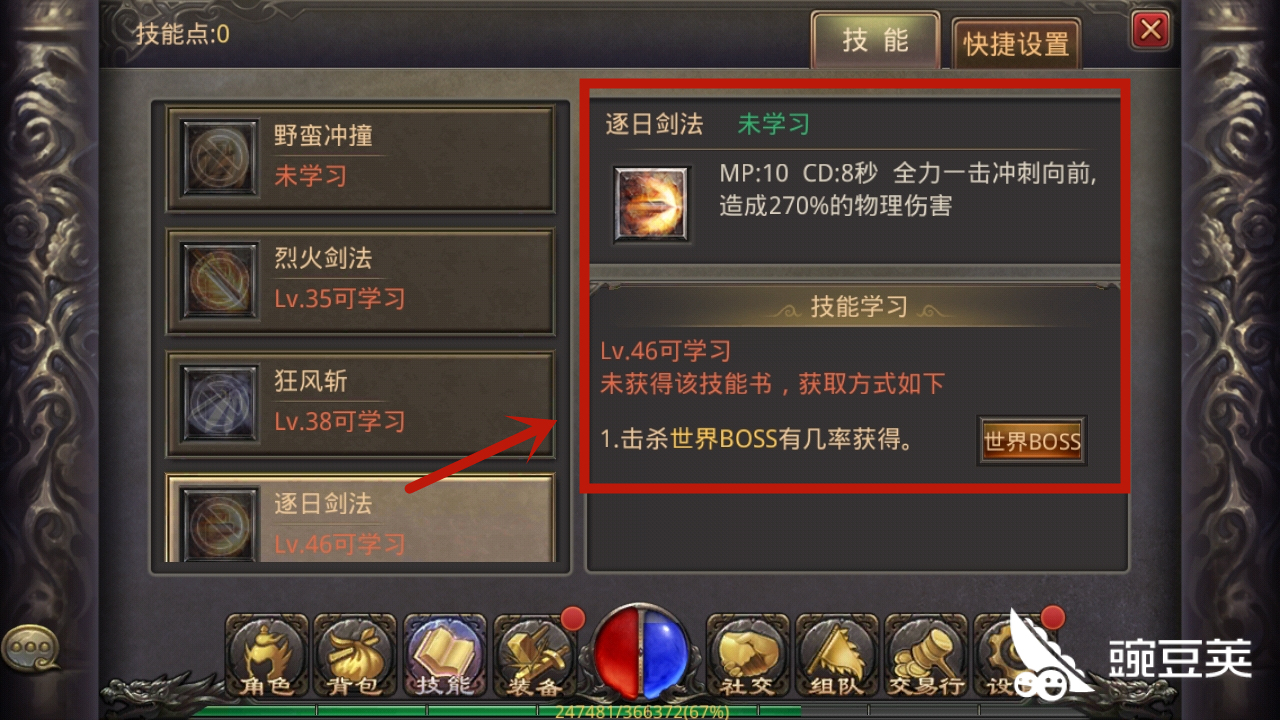The image size is (1280, 720).
Task: Click the 逐日剑法 skill icon in detail panel
Action: pos(652,204)
